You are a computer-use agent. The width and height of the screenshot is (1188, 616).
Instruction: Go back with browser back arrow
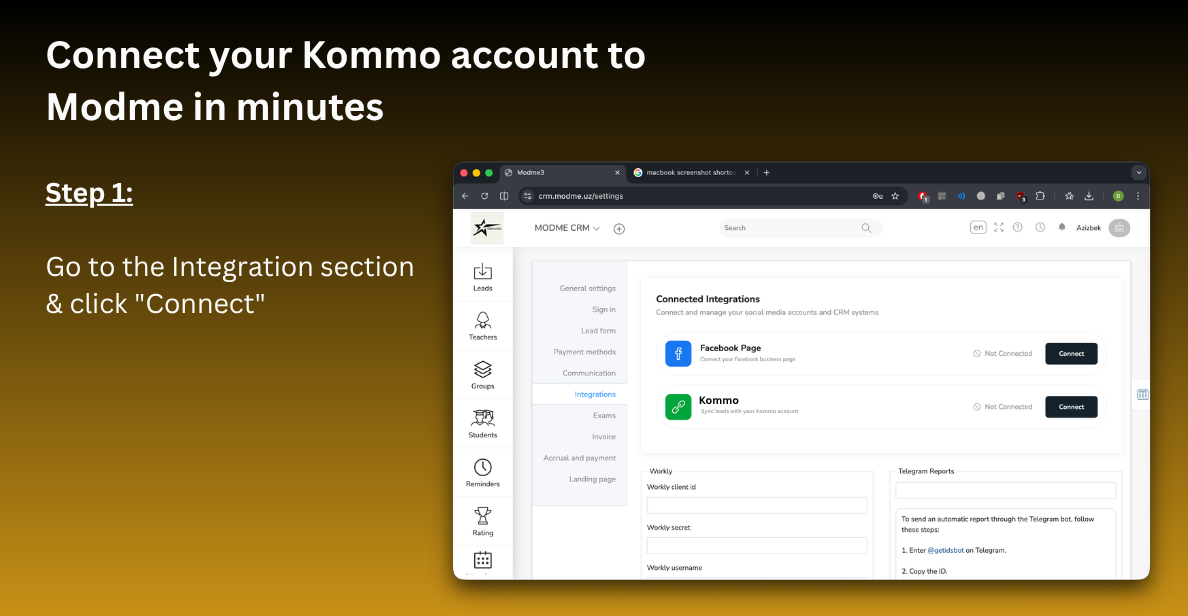coord(465,196)
